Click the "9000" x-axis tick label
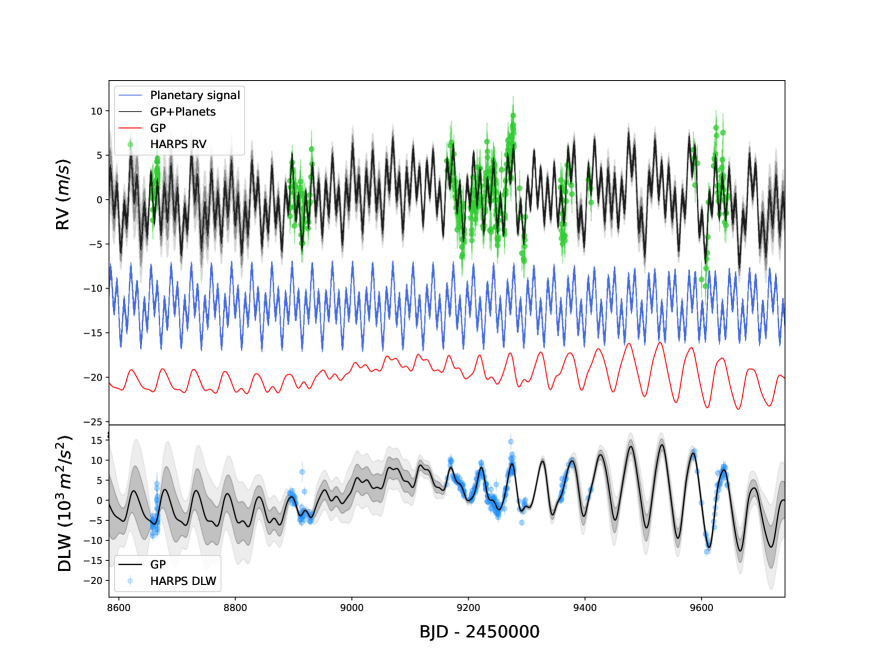Screen dimensions: 872x671 [351, 608]
